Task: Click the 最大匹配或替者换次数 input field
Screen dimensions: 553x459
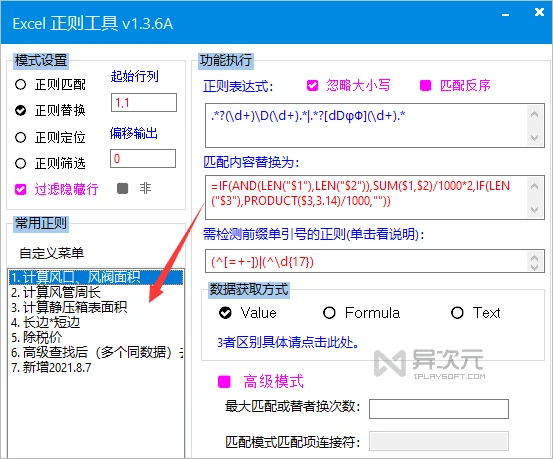Action: click(439, 409)
